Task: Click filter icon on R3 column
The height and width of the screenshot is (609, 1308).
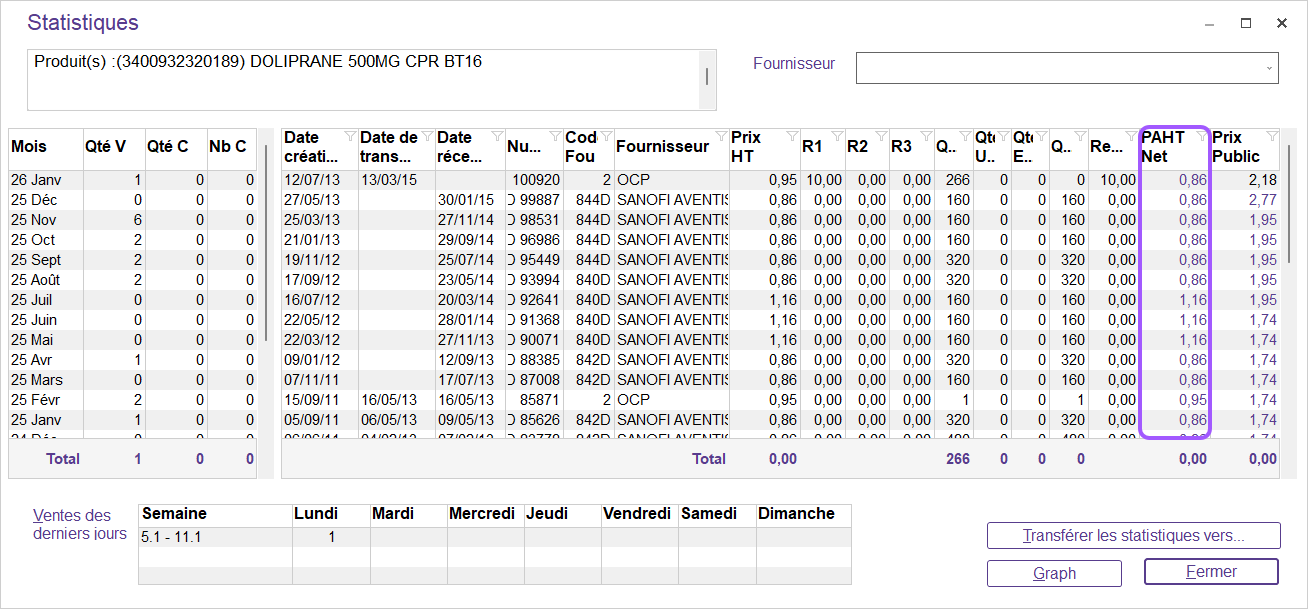Action: point(925,136)
